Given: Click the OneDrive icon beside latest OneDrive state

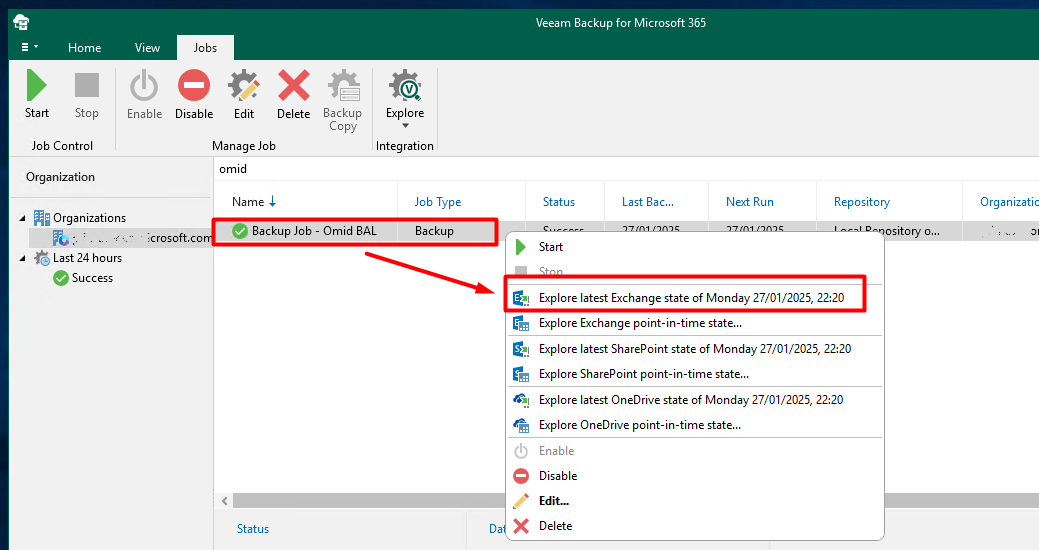Looking at the screenshot, I should tap(521, 400).
